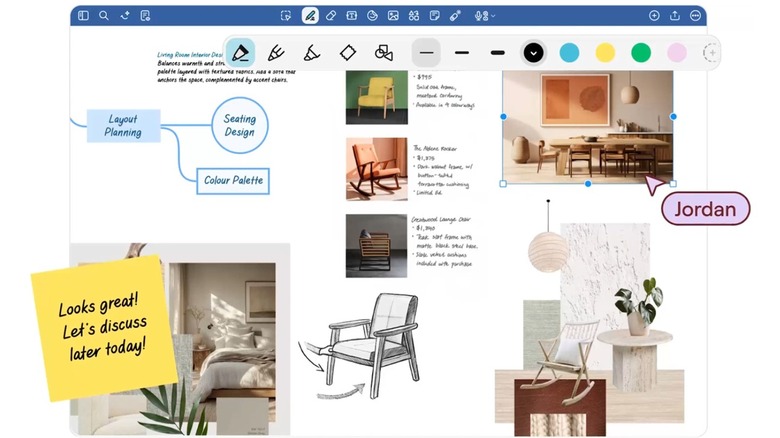Select the sticky note tool
Screen dimensions: 780x438
click(x=434, y=16)
